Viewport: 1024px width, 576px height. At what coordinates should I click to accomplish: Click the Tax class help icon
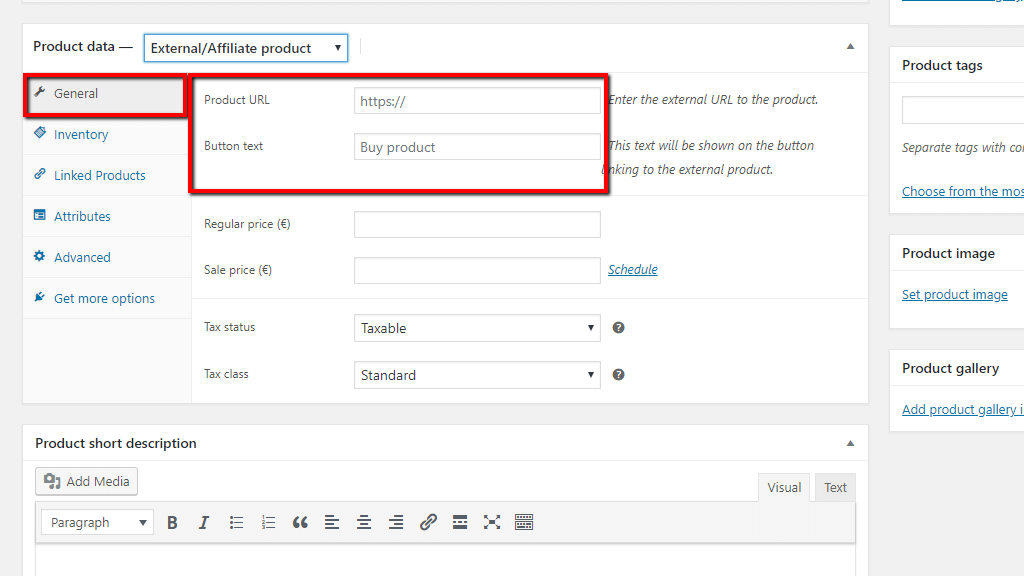[x=618, y=375]
